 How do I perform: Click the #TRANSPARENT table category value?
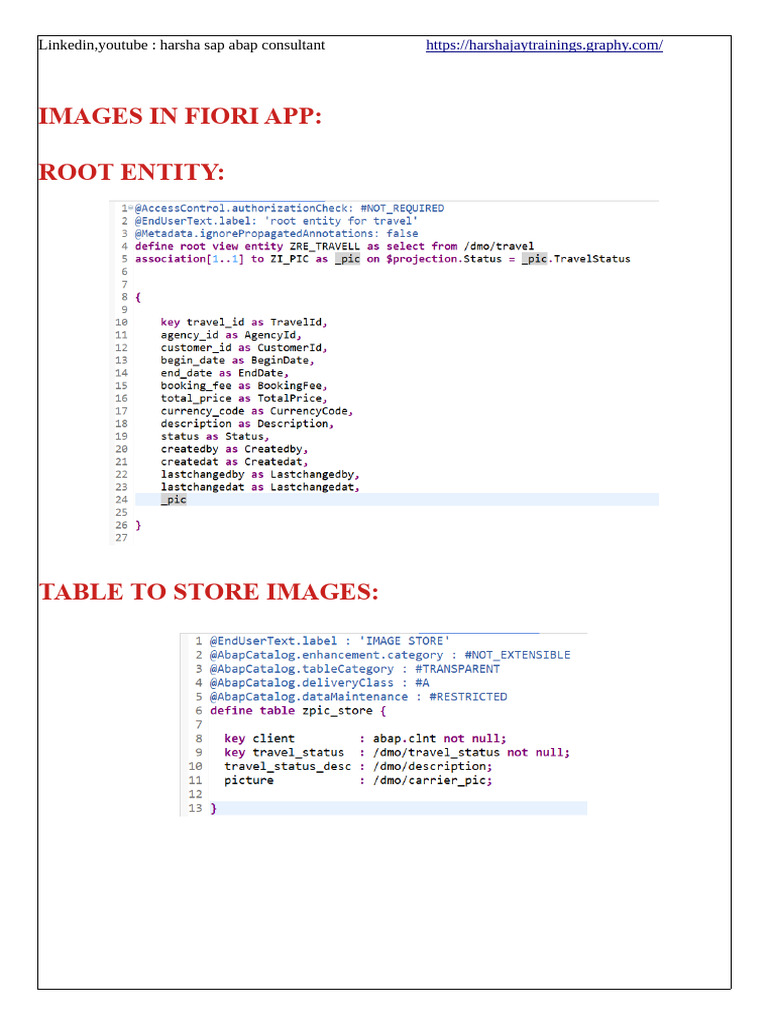coord(457,668)
